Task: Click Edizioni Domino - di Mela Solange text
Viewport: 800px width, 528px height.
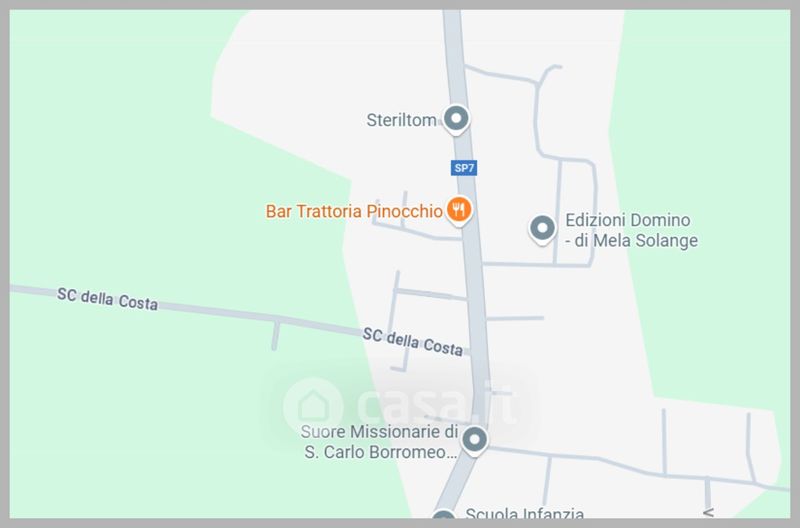Action: (631, 230)
